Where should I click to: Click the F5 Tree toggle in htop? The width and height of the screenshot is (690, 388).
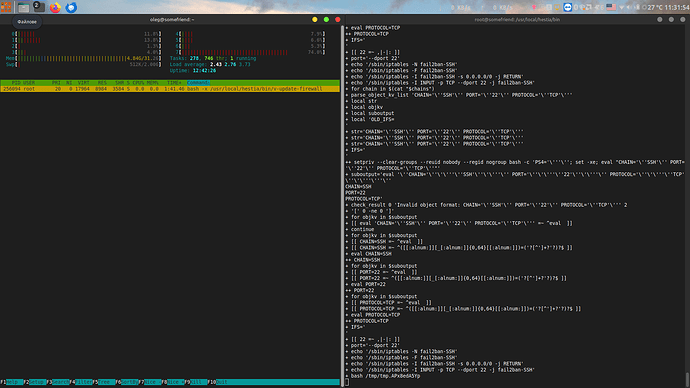(104, 382)
